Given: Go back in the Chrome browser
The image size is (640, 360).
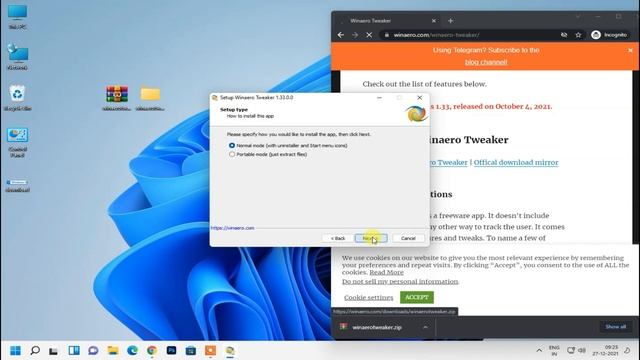Looking at the screenshot, I should pyautogui.click(x=341, y=35).
